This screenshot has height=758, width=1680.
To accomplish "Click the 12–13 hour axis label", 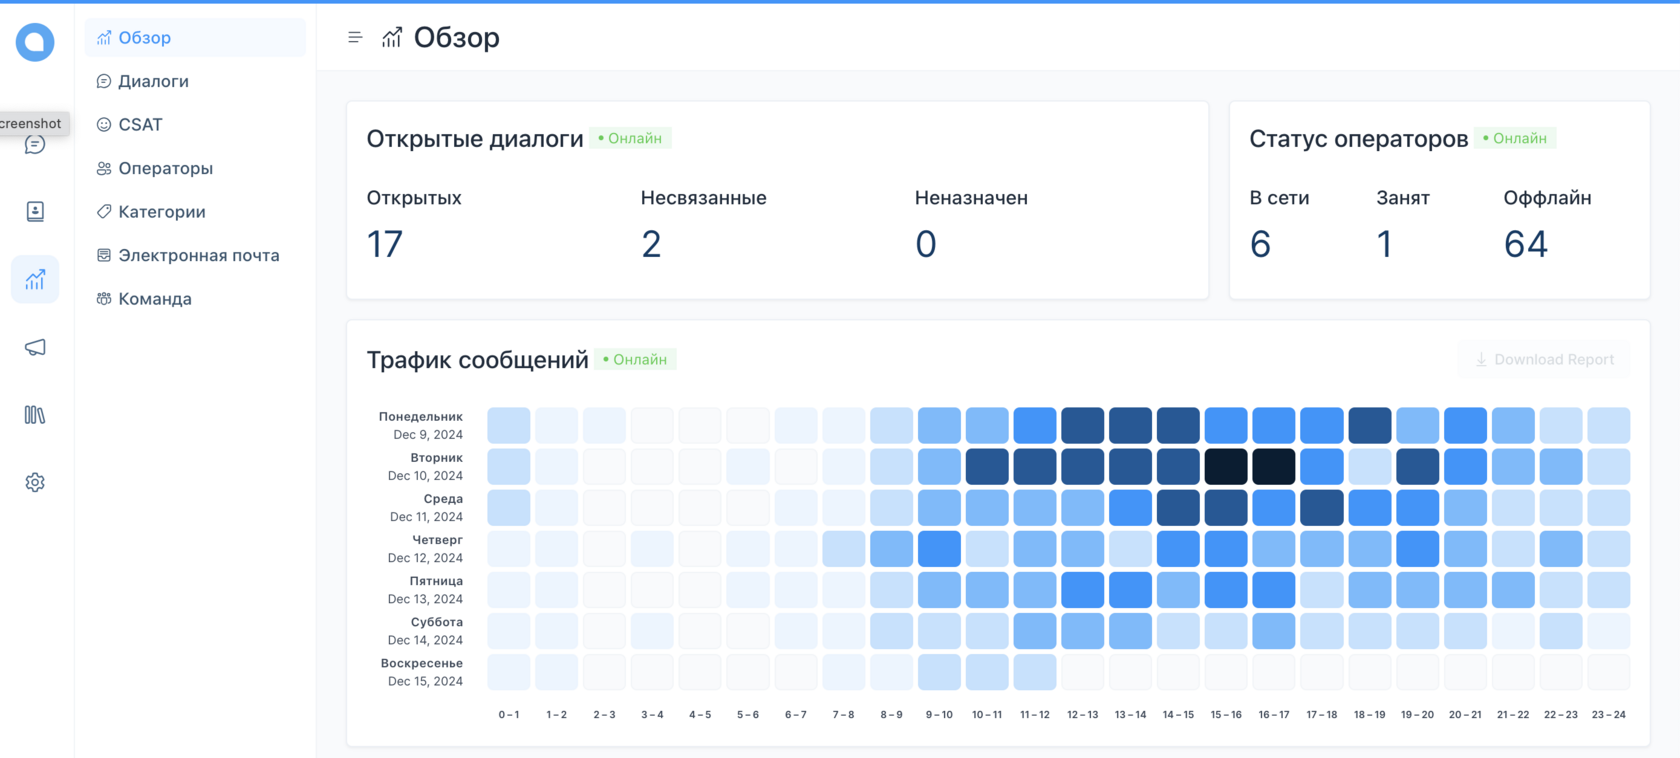I will click(1083, 714).
